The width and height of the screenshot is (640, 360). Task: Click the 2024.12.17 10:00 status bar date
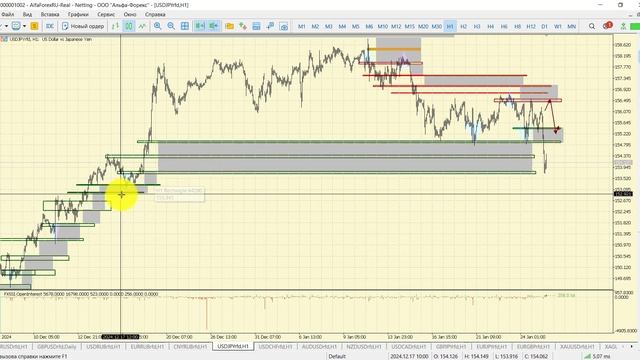pos(409,356)
